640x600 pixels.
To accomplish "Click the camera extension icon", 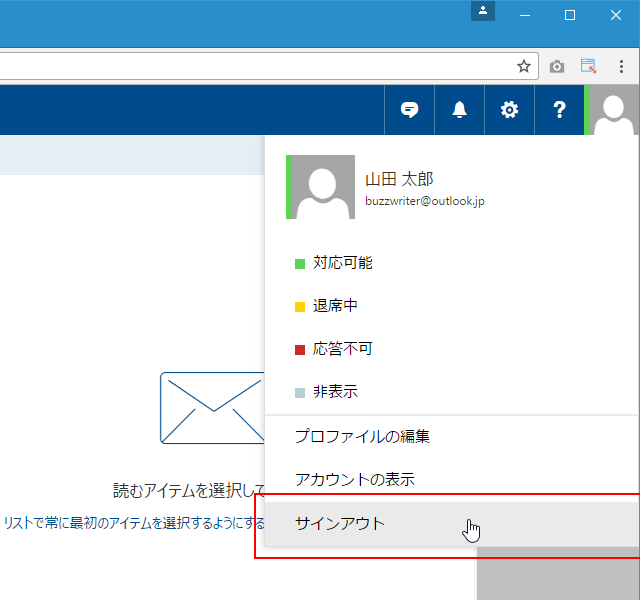I will pyautogui.click(x=557, y=66).
